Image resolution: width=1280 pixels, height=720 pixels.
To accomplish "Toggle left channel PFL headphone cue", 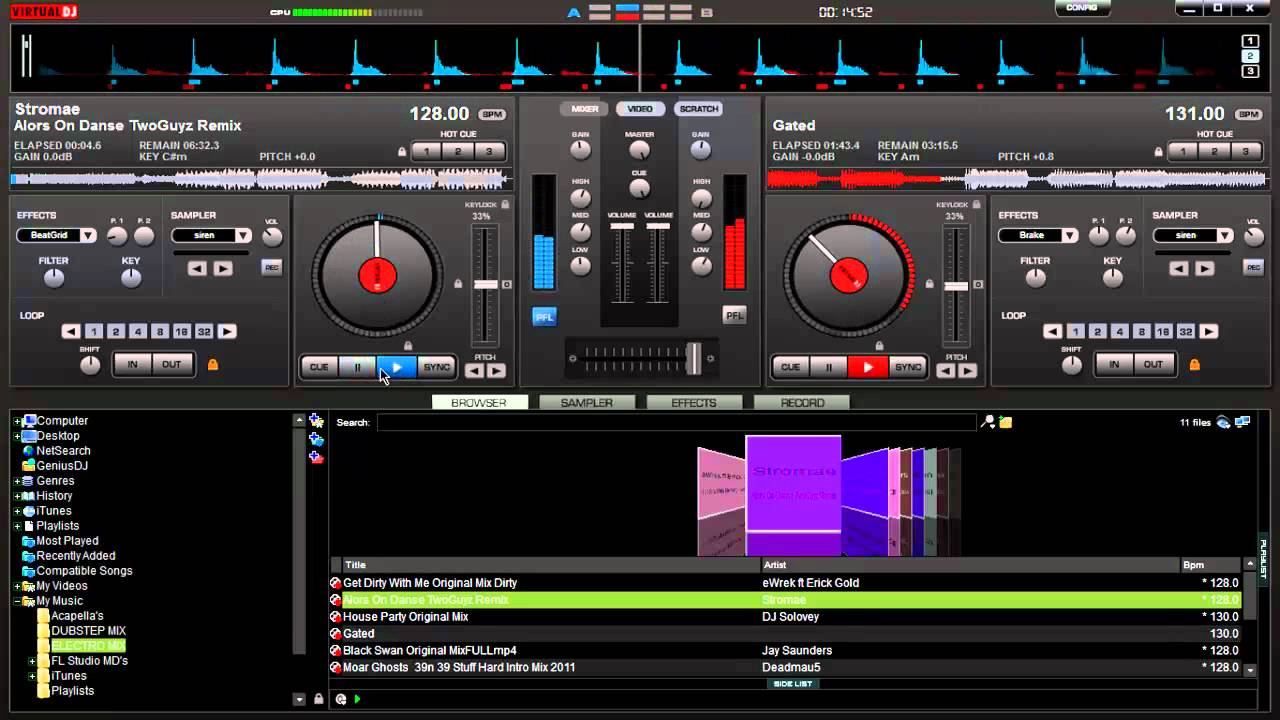I will coord(544,317).
